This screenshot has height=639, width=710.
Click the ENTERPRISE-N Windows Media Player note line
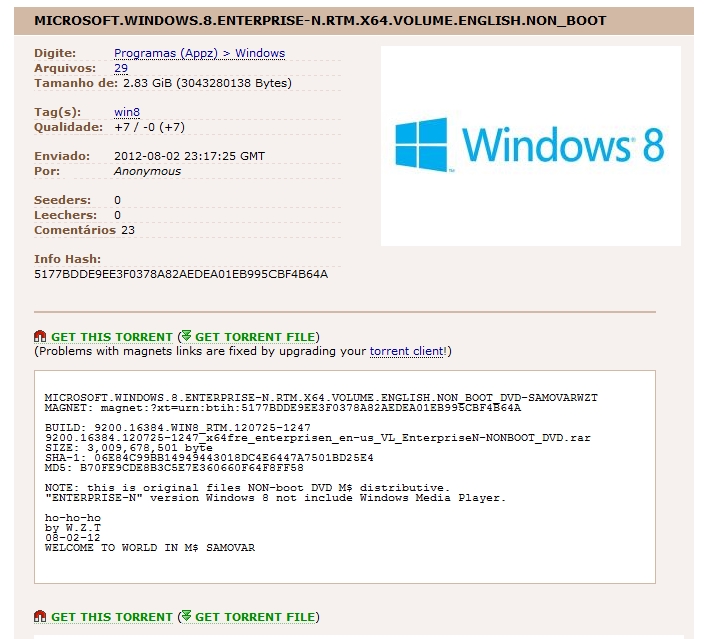pyautogui.click(x=275, y=498)
